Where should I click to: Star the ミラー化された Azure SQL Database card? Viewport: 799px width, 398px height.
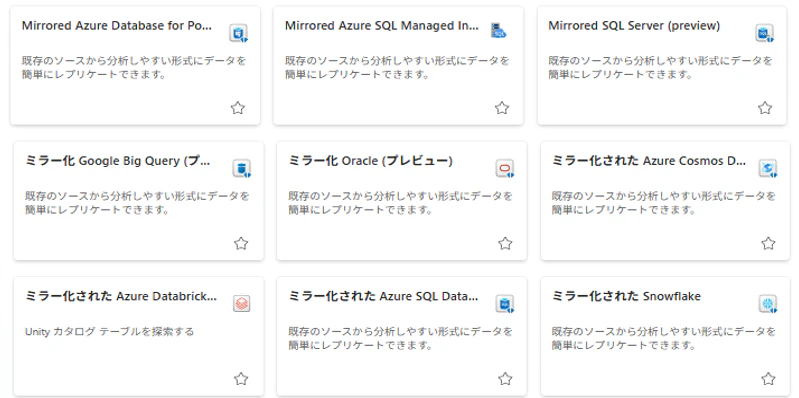coord(505,379)
